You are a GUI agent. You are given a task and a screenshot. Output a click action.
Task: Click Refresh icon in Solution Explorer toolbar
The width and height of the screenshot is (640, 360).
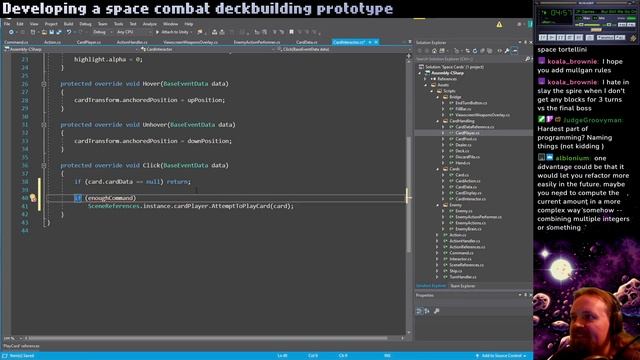click(475, 51)
